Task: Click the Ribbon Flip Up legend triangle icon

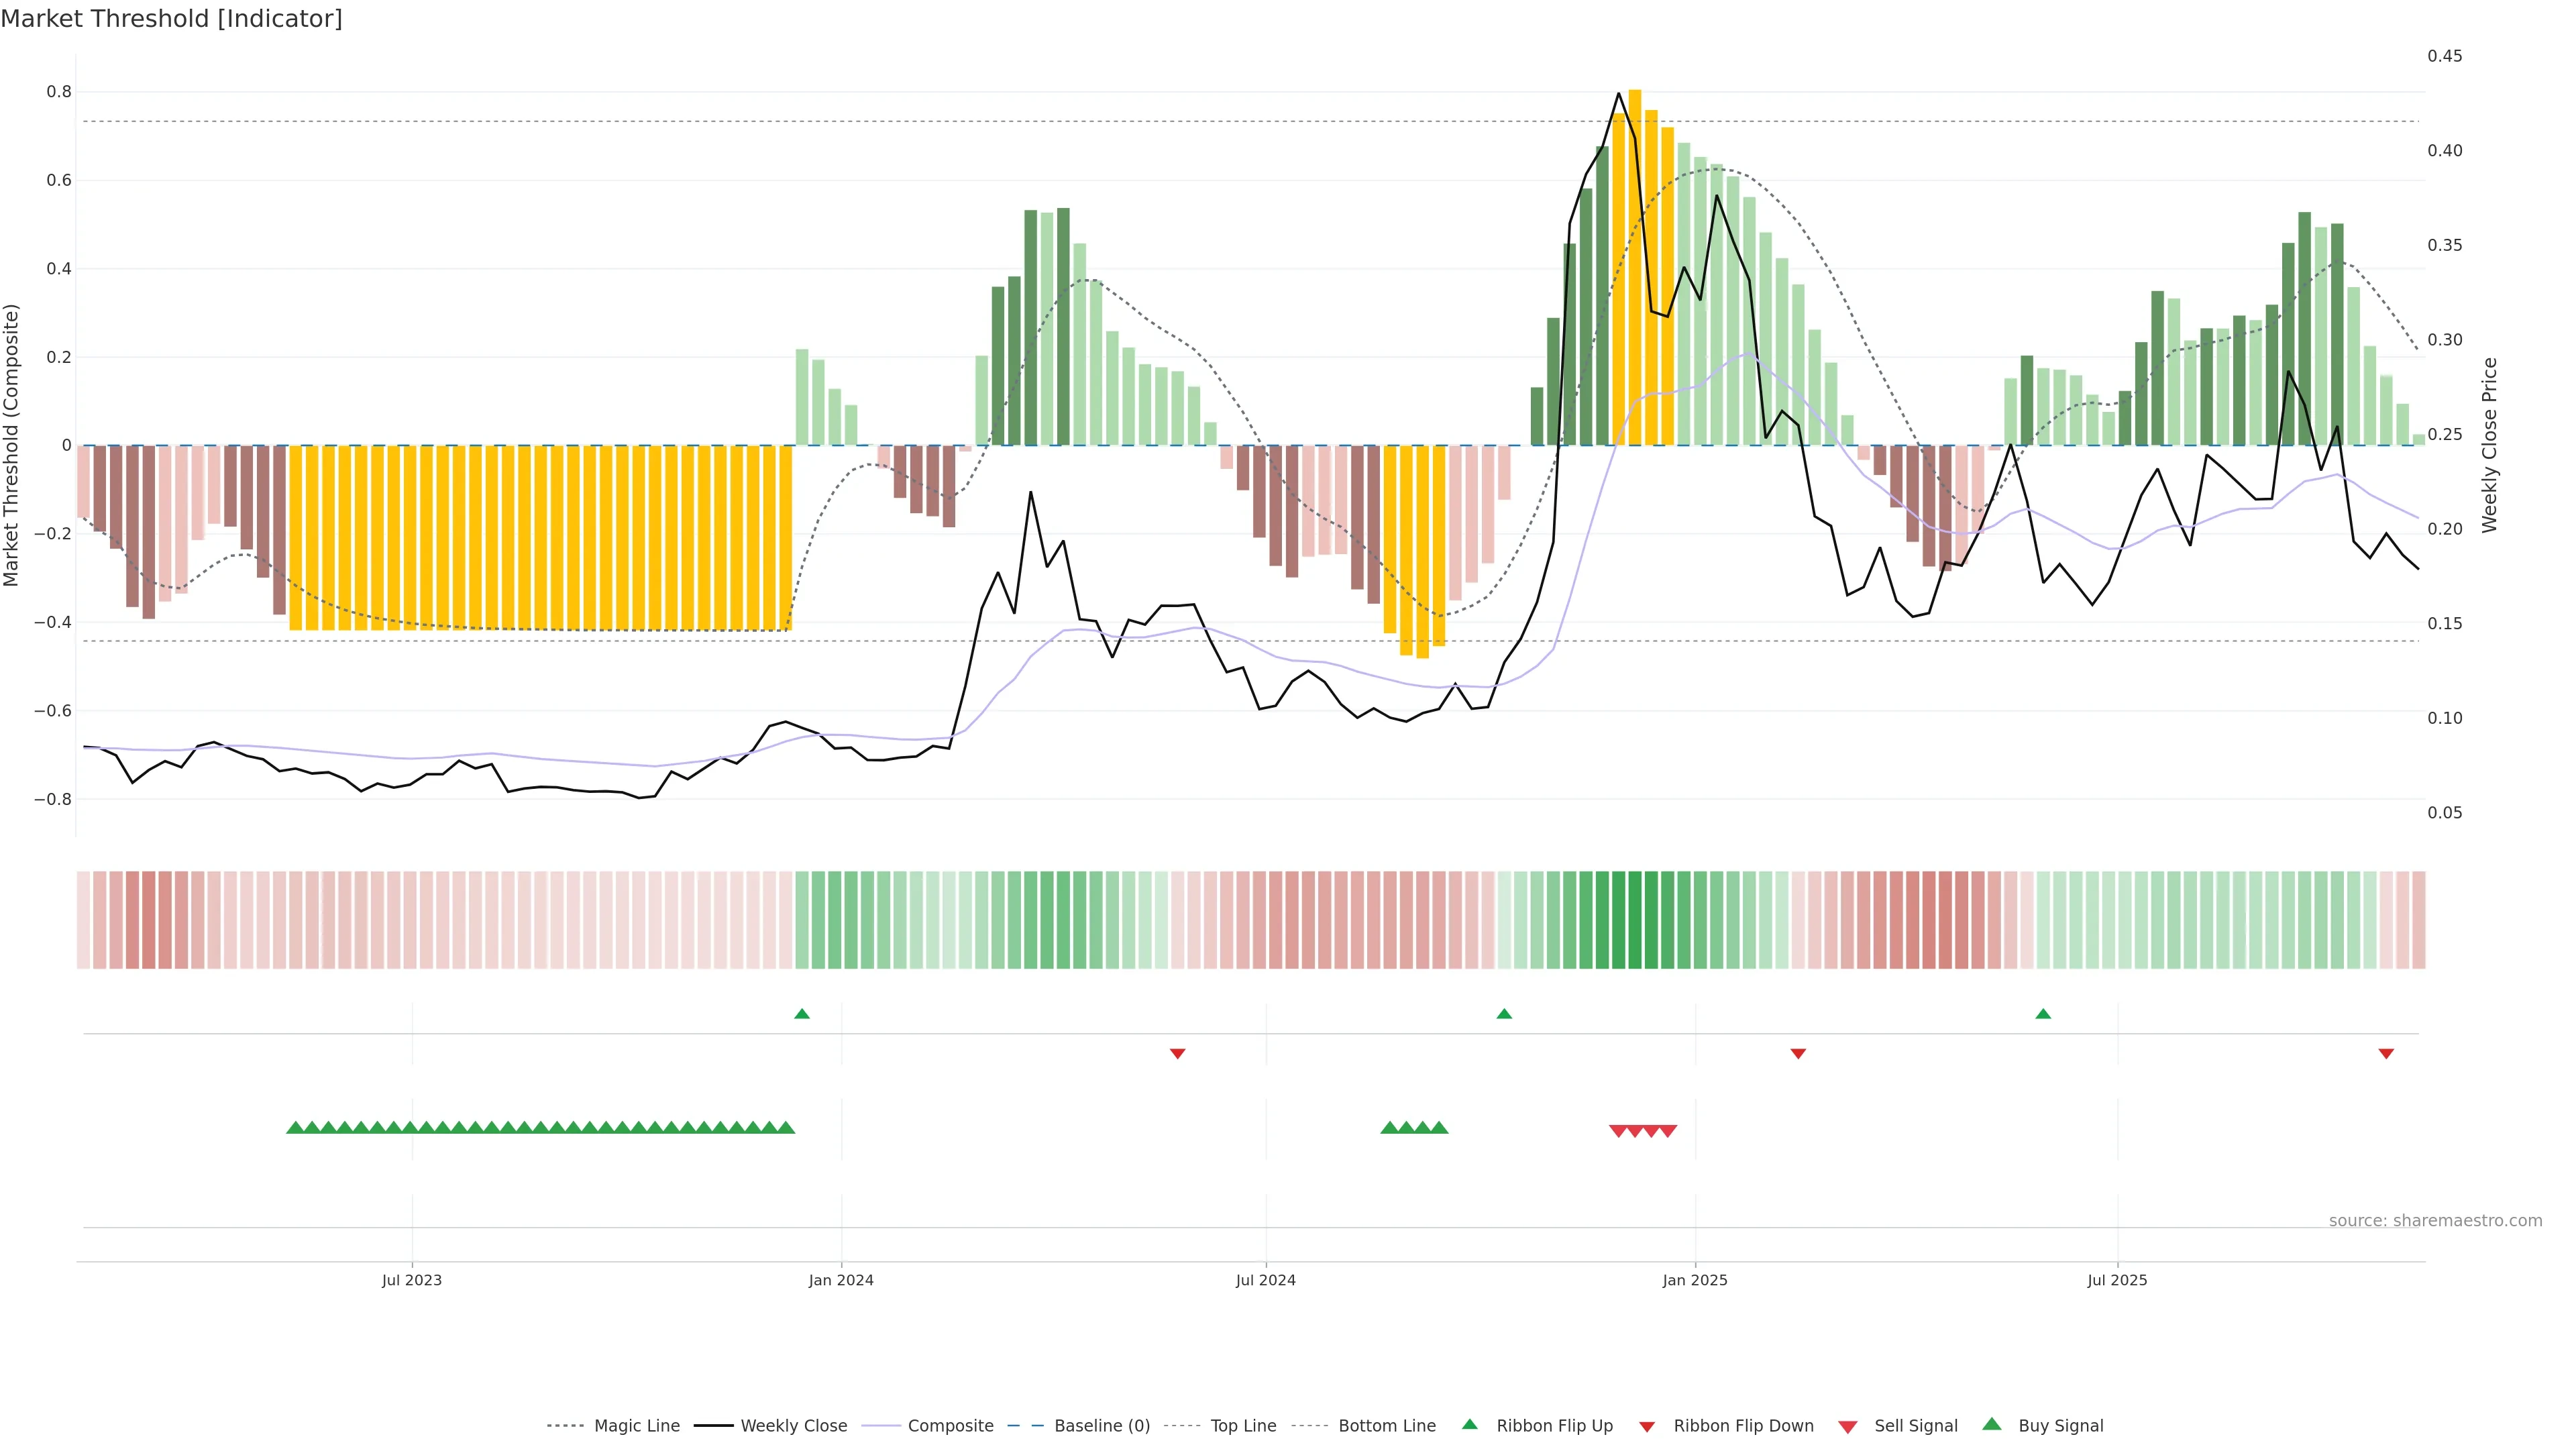Action: (1469, 1424)
